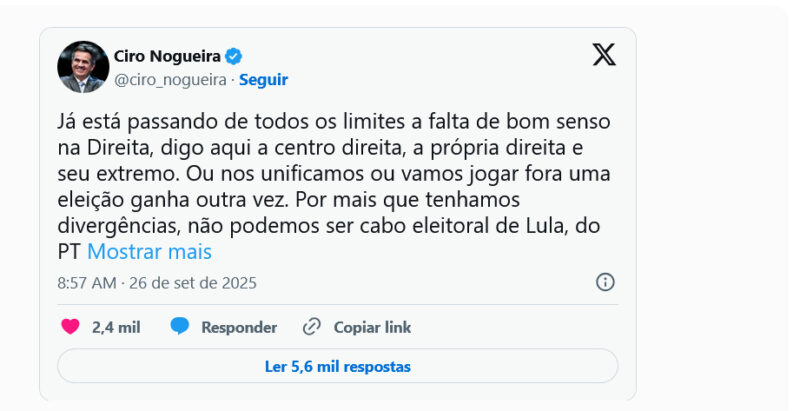Select the Copiar link label
The height and width of the screenshot is (411, 800).
[372, 327]
